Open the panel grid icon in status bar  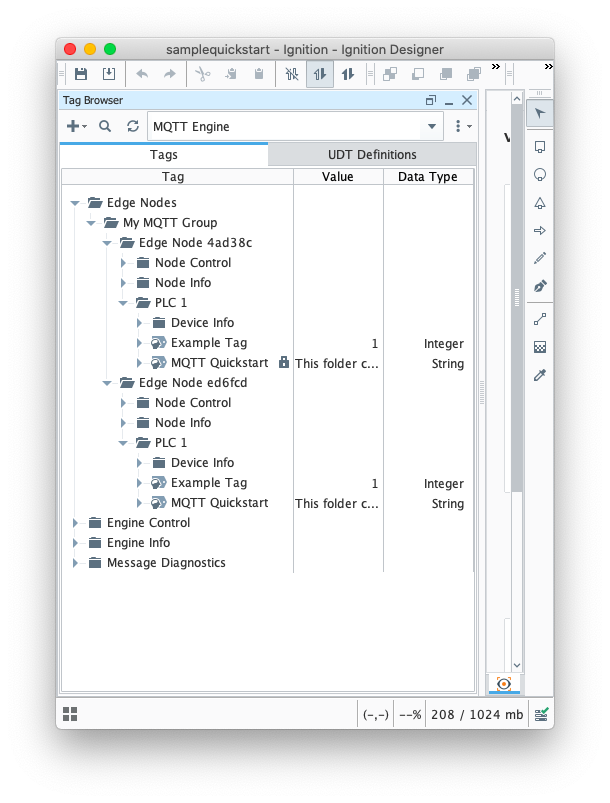coord(70,714)
